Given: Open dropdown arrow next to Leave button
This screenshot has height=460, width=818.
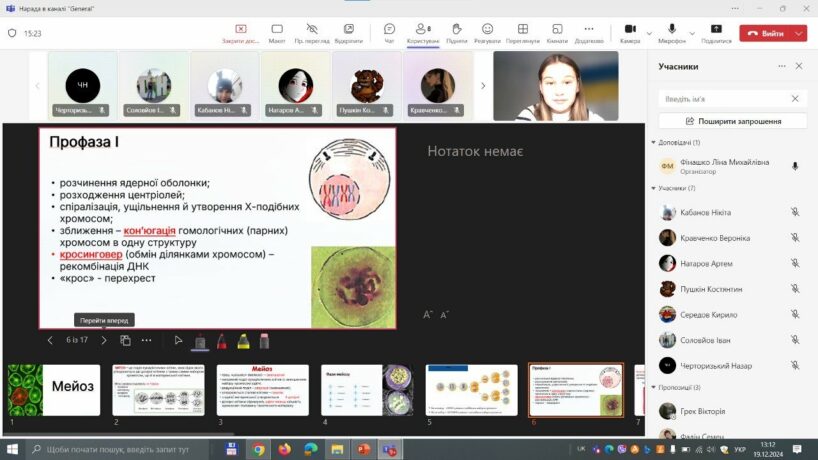Looking at the screenshot, I should pos(799,33).
